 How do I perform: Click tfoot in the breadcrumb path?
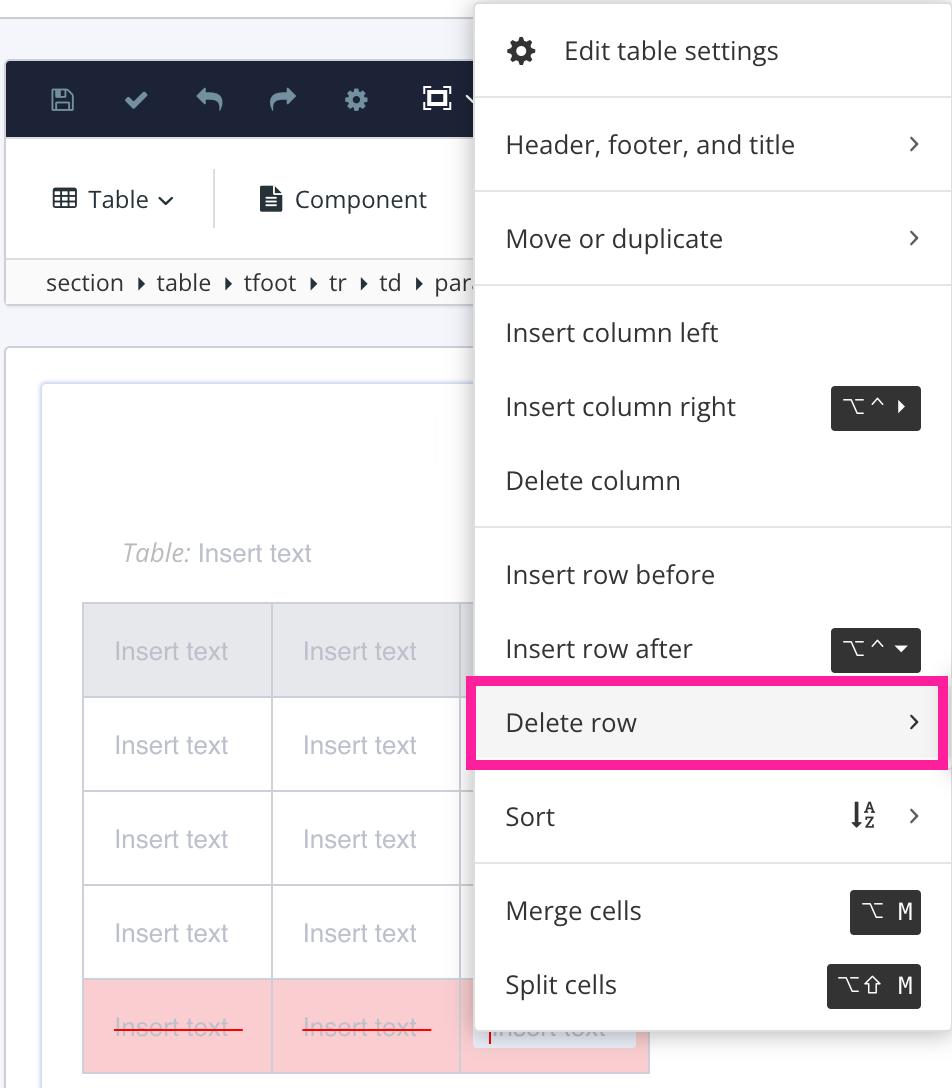(x=269, y=283)
